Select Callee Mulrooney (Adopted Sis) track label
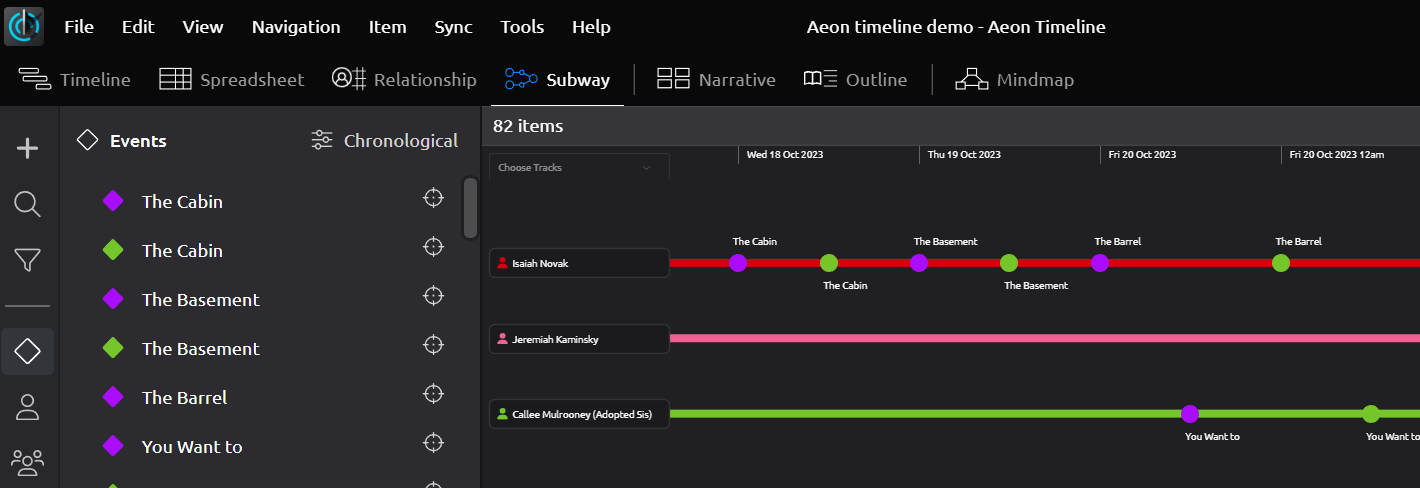Screen dimensions: 1420x488 [x=579, y=414]
